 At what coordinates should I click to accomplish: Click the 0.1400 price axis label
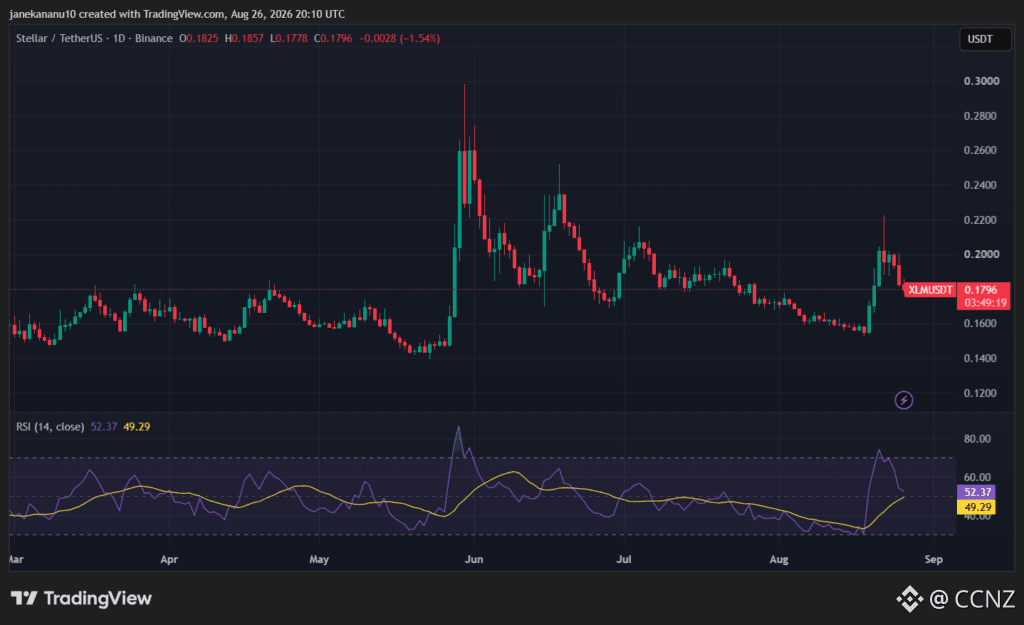click(982, 358)
